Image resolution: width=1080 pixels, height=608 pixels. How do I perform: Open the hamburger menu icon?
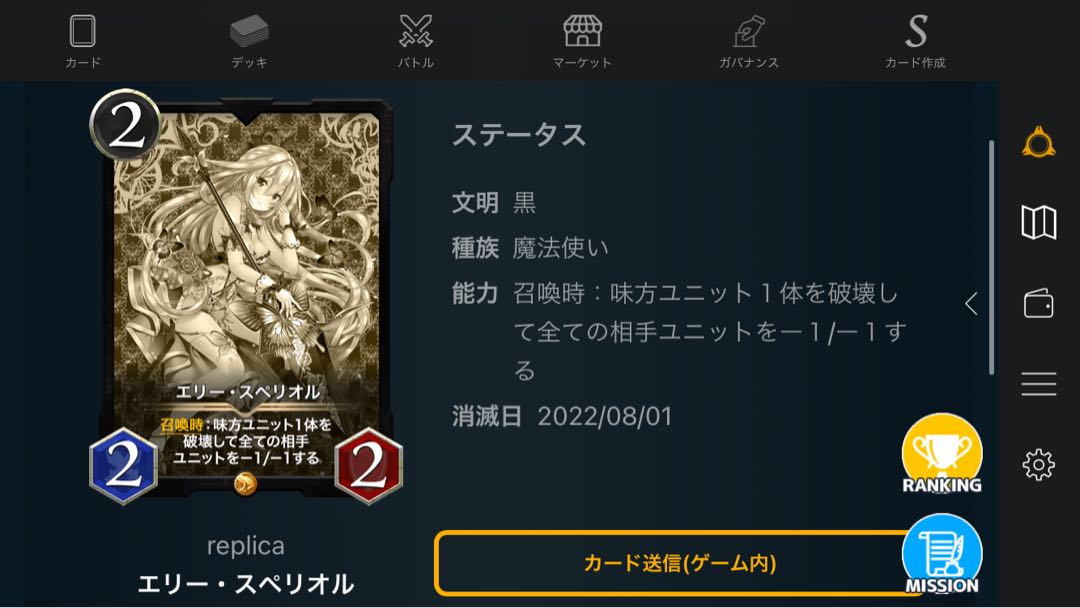(x=1039, y=384)
